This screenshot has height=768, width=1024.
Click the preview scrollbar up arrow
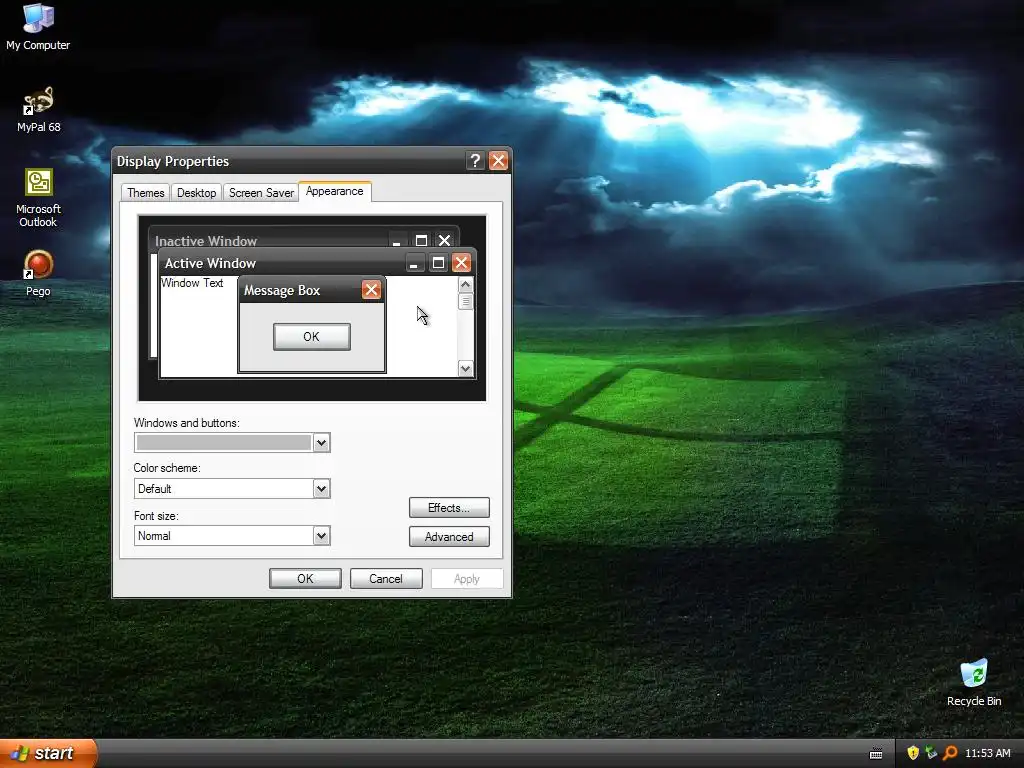(x=465, y=285)
